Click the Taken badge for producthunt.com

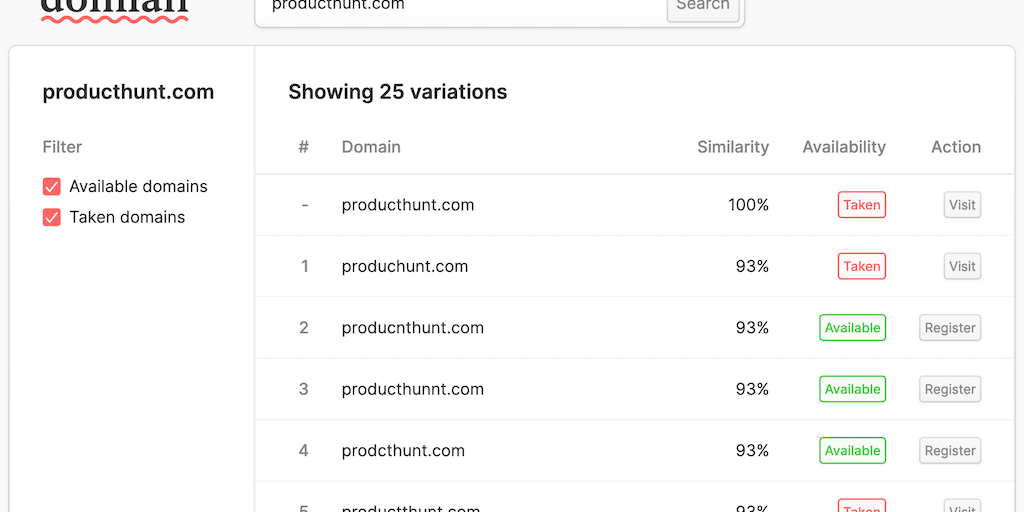pos(861,205)
